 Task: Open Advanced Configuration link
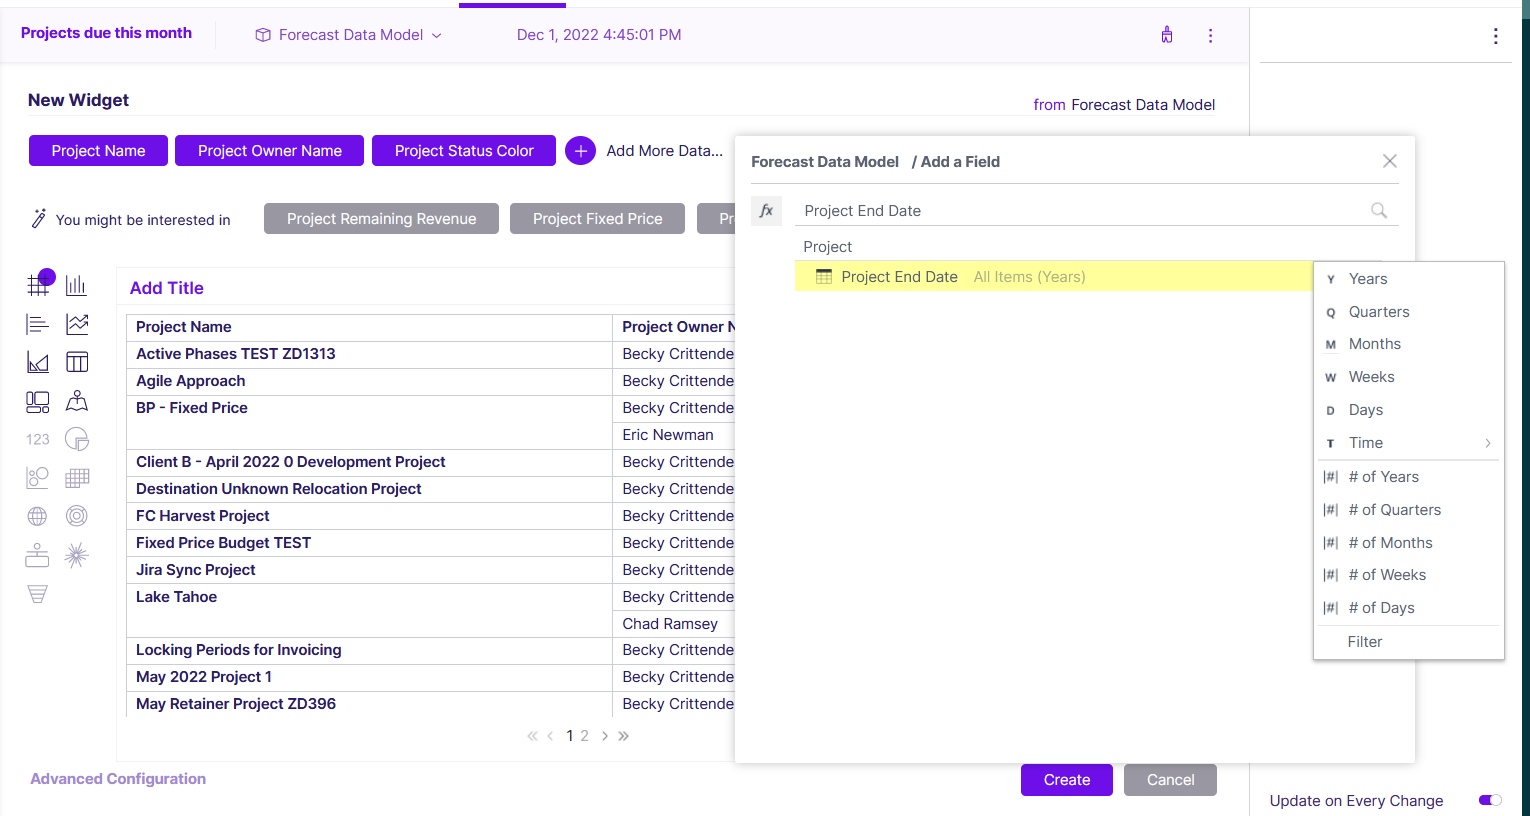pyautogui.click(x=118, y=779)
